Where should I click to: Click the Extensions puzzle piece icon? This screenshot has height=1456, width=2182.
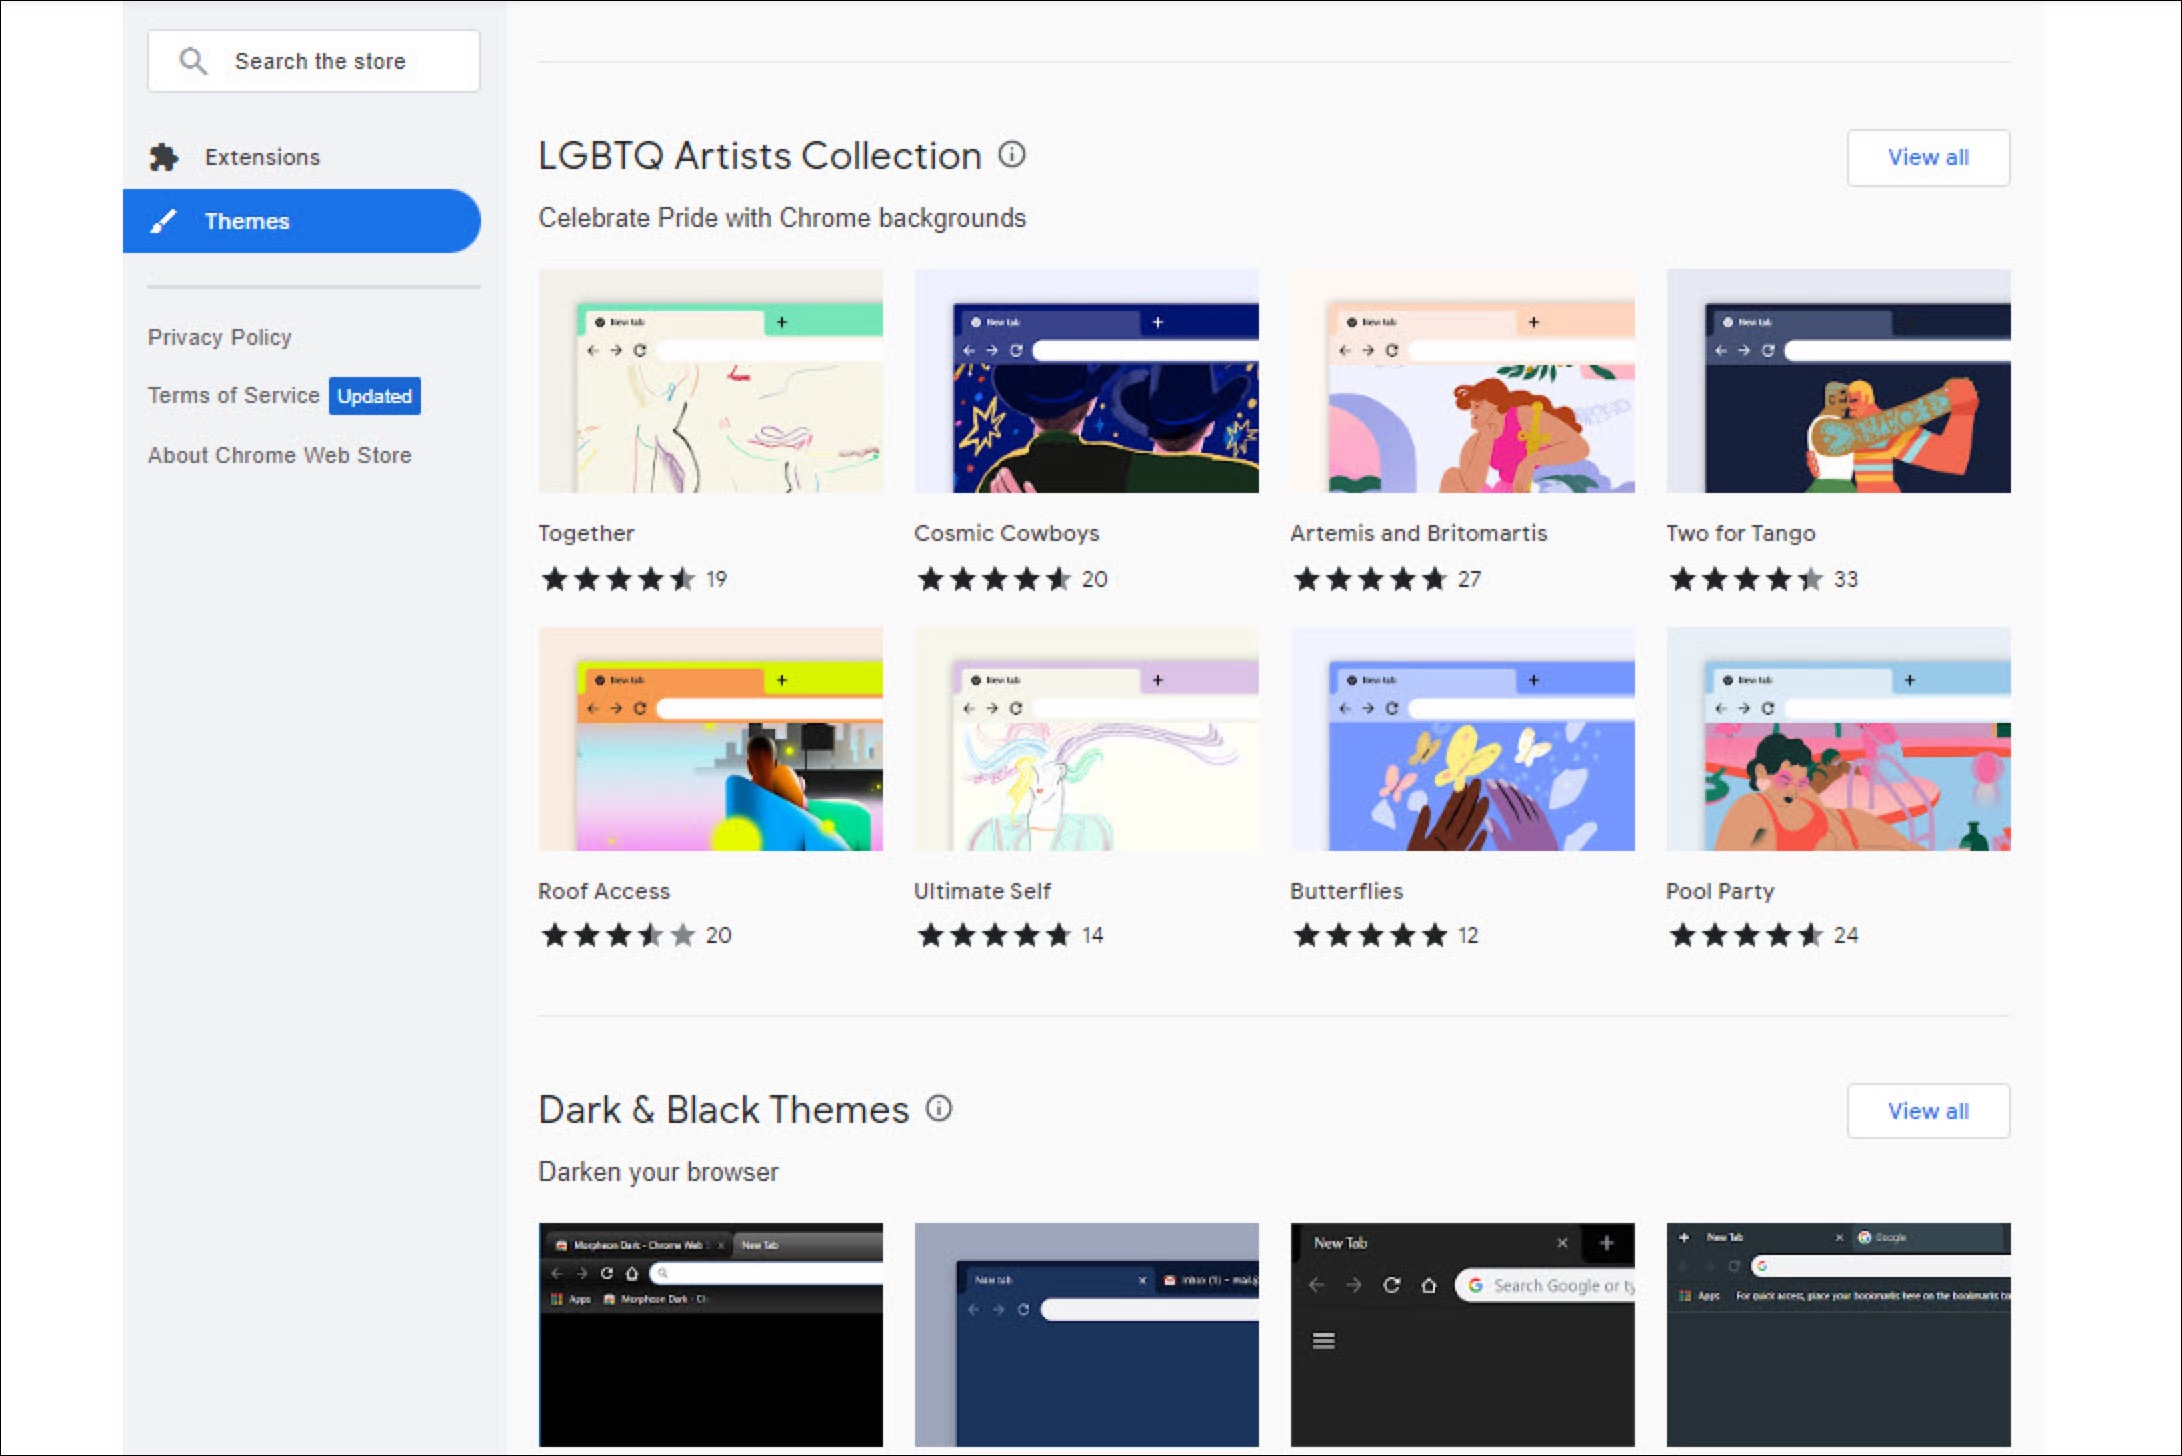[x=164, y=157]
